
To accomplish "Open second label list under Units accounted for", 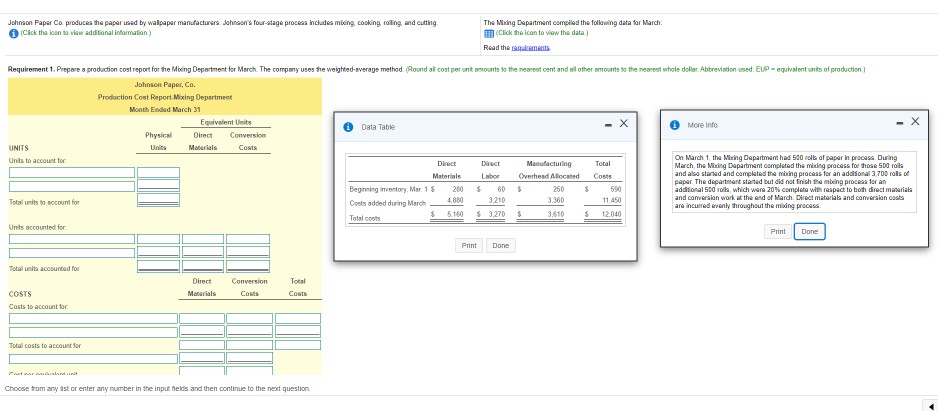I will pos(72,252).
